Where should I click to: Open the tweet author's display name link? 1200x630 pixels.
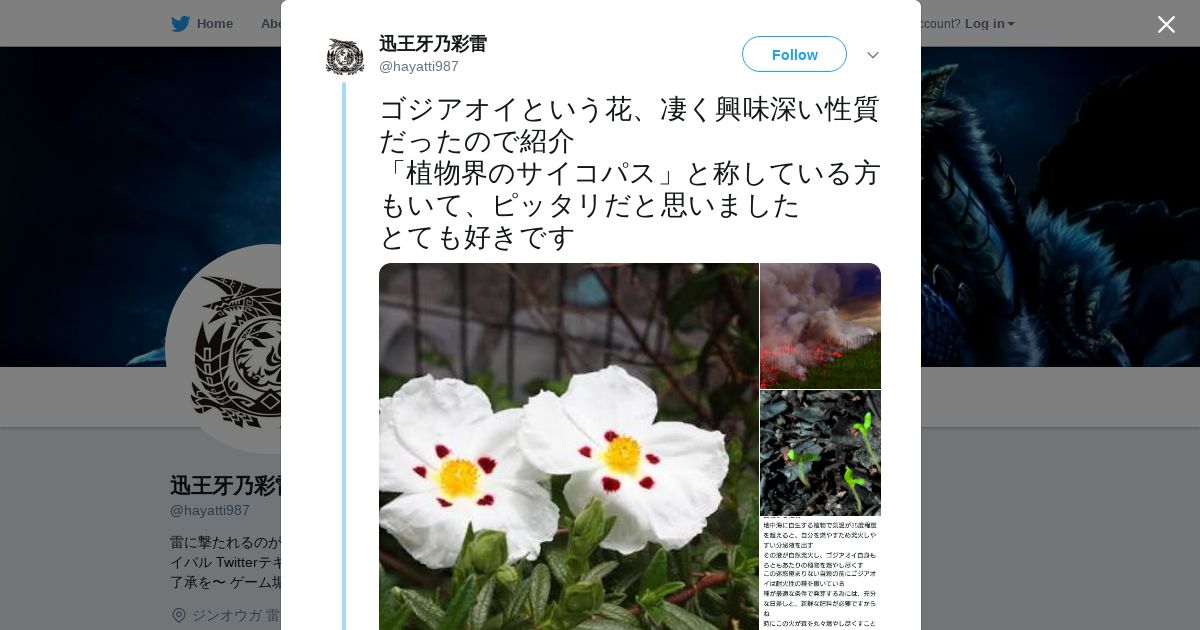(x=433, y=44)
